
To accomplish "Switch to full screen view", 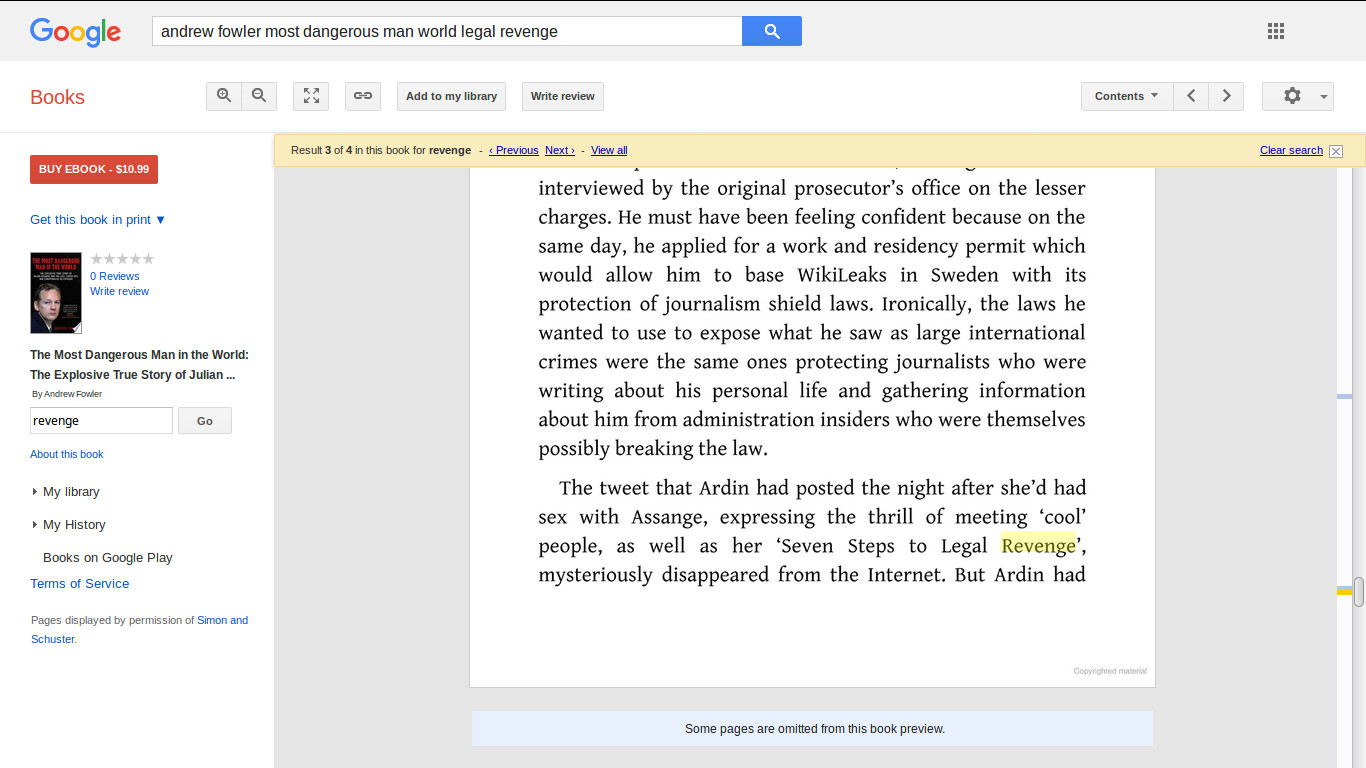I will 311,96.
